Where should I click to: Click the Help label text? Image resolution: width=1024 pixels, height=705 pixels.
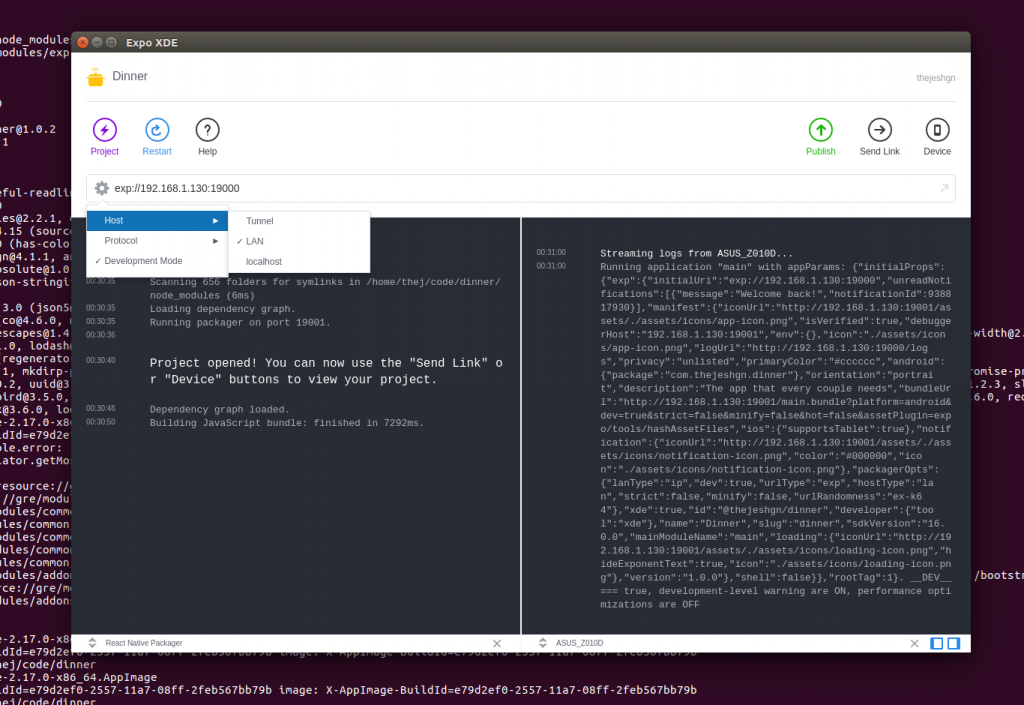[207, 151]
